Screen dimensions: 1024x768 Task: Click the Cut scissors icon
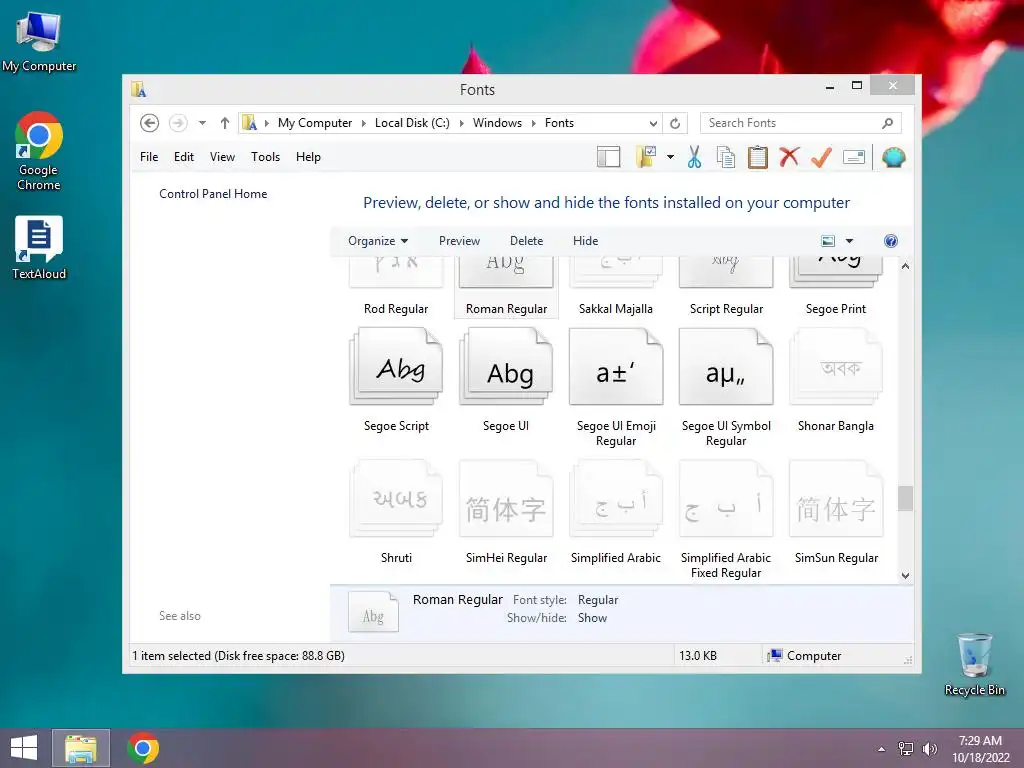(694, 157)
